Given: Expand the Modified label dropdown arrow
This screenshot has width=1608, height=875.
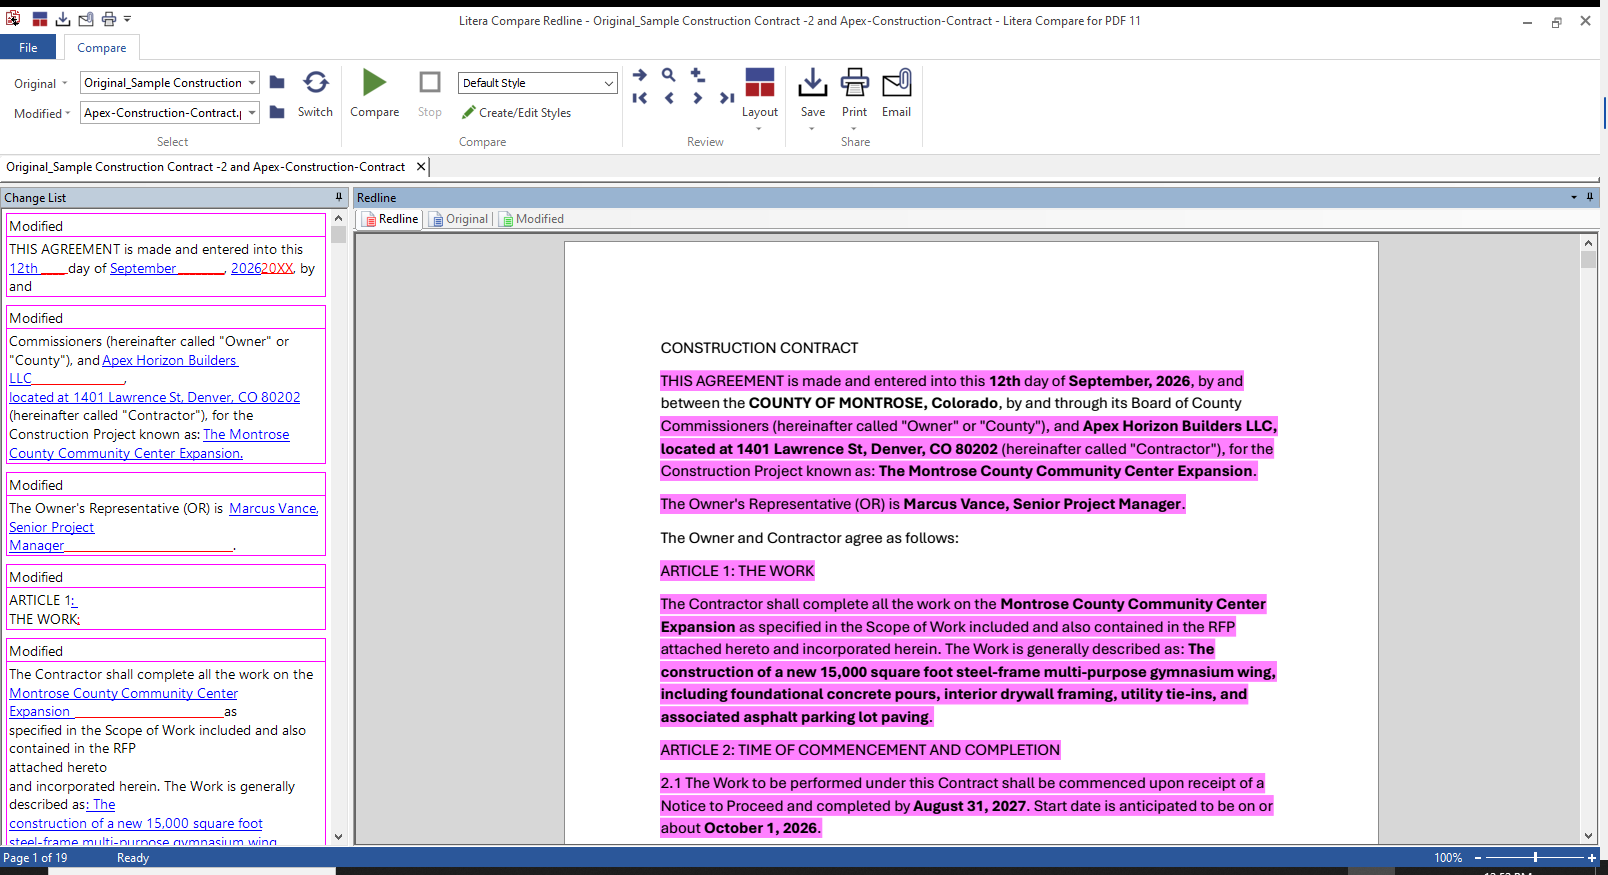Looking at the screenshot, I should (x=68, y=113).
